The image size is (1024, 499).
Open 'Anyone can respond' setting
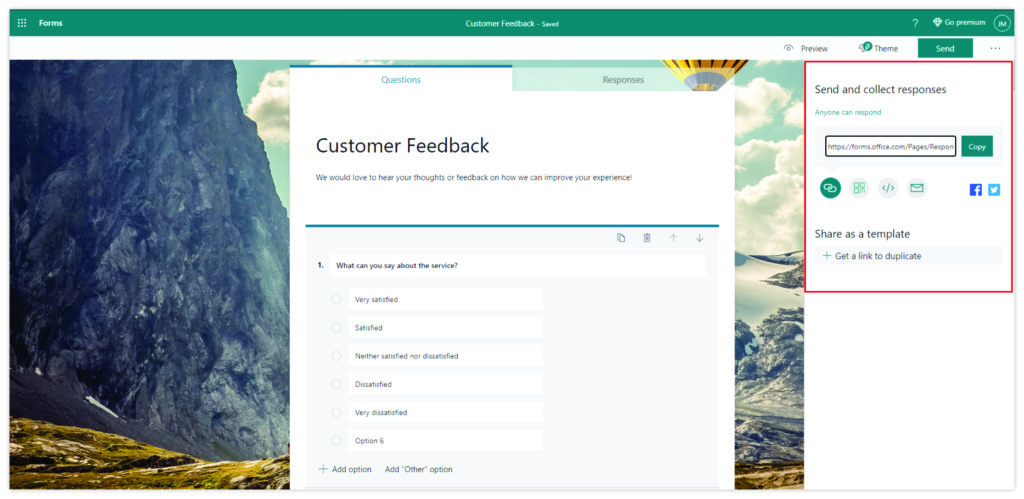point(848,112)
